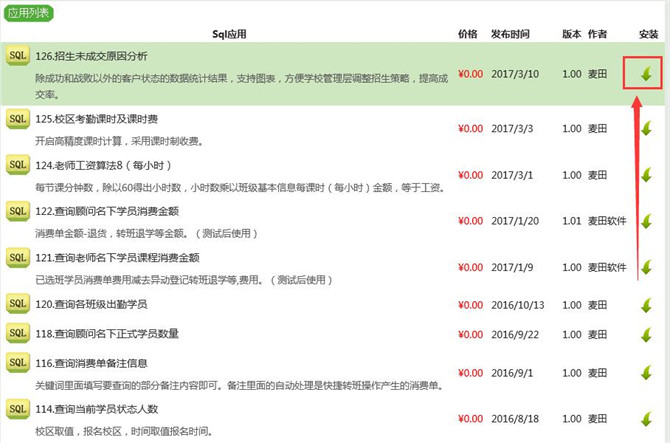This screenshot has height=443, width=670.
Task: Click SQL icon of 118.查询顾问名下正式学员数量
Action: click(18, 333)
